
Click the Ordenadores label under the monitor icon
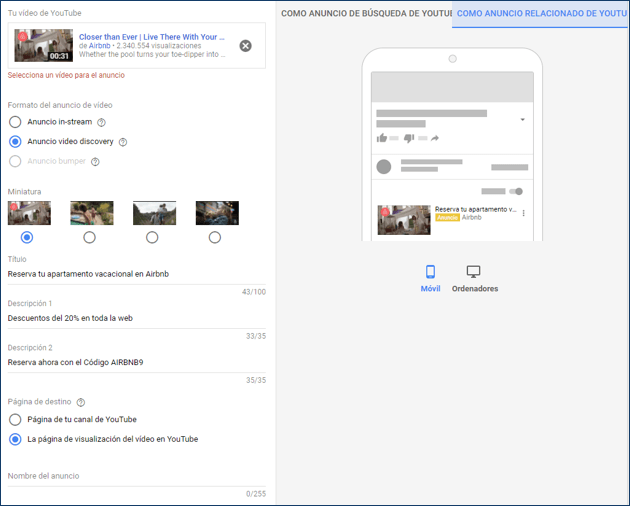(475, 289)
